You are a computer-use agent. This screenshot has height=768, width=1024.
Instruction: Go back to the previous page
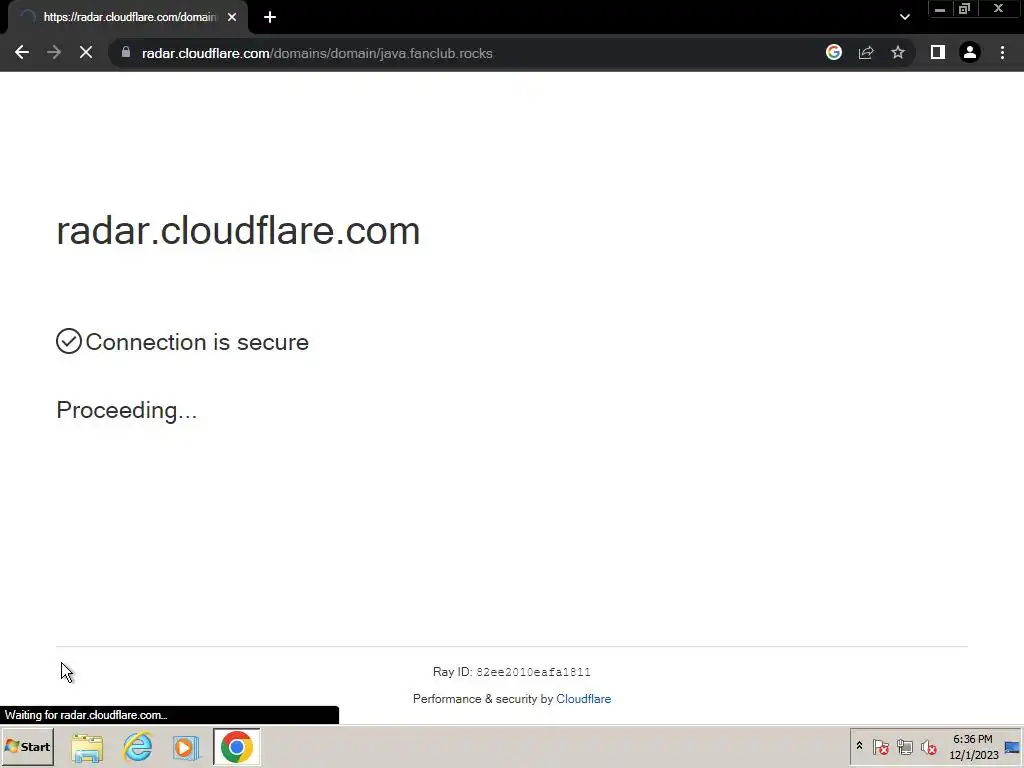tap(22, 53)
